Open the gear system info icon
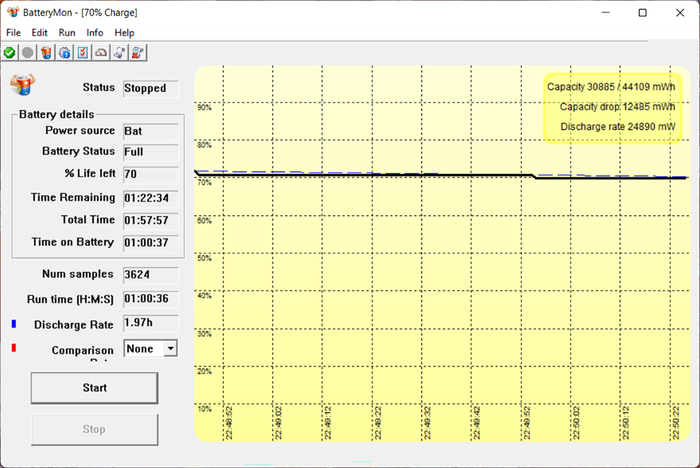Viewport: 700px width, 468px height. click(x=65, y=53)
